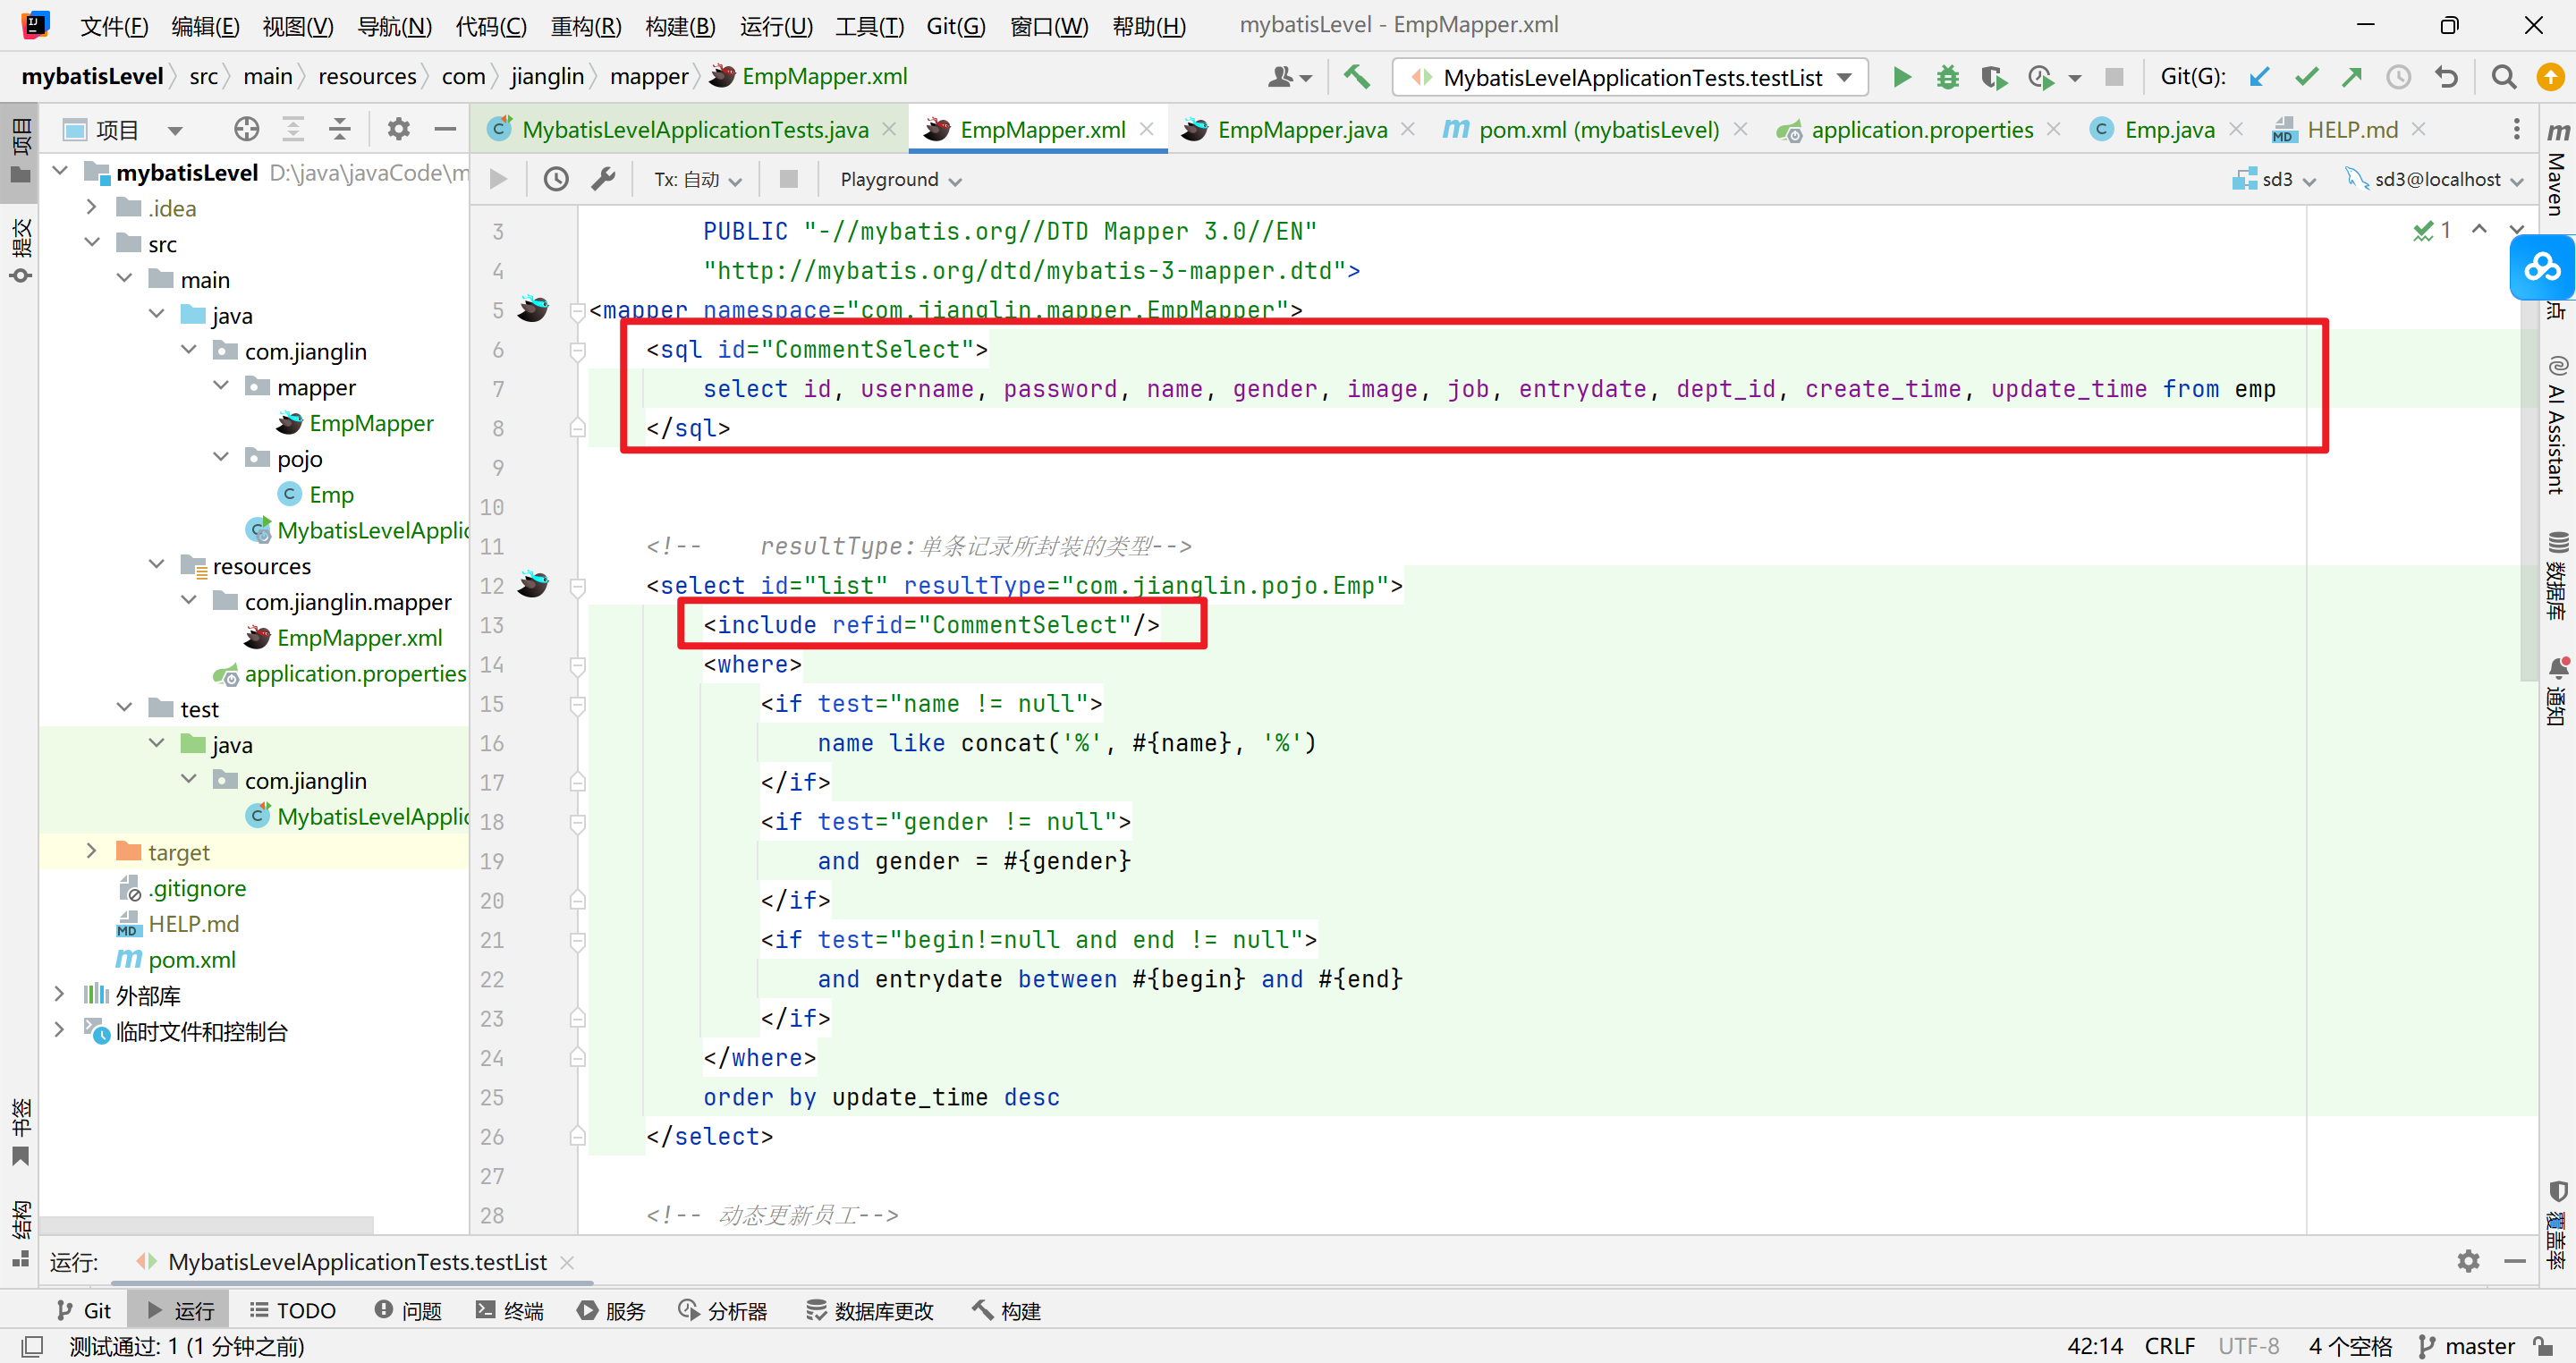Open the 重构(R) menu

586,26
